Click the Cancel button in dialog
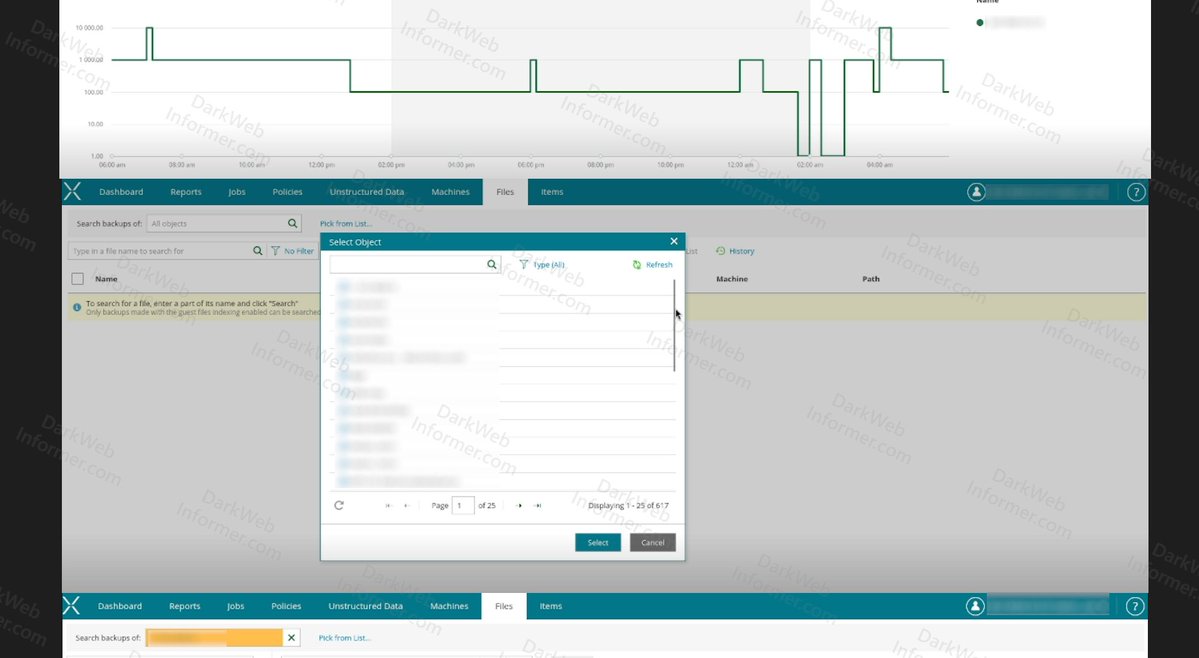The width and height of the screenshot is (1199, 658). coord(652,543)
